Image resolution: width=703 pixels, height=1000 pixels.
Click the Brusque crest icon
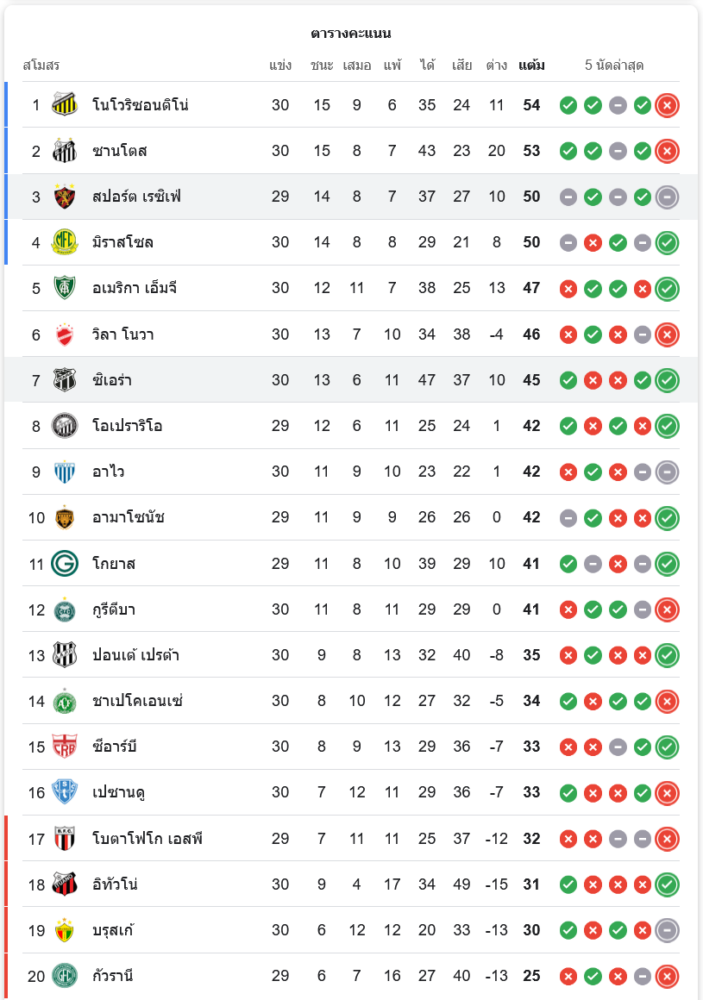click(x=65, y=930)
